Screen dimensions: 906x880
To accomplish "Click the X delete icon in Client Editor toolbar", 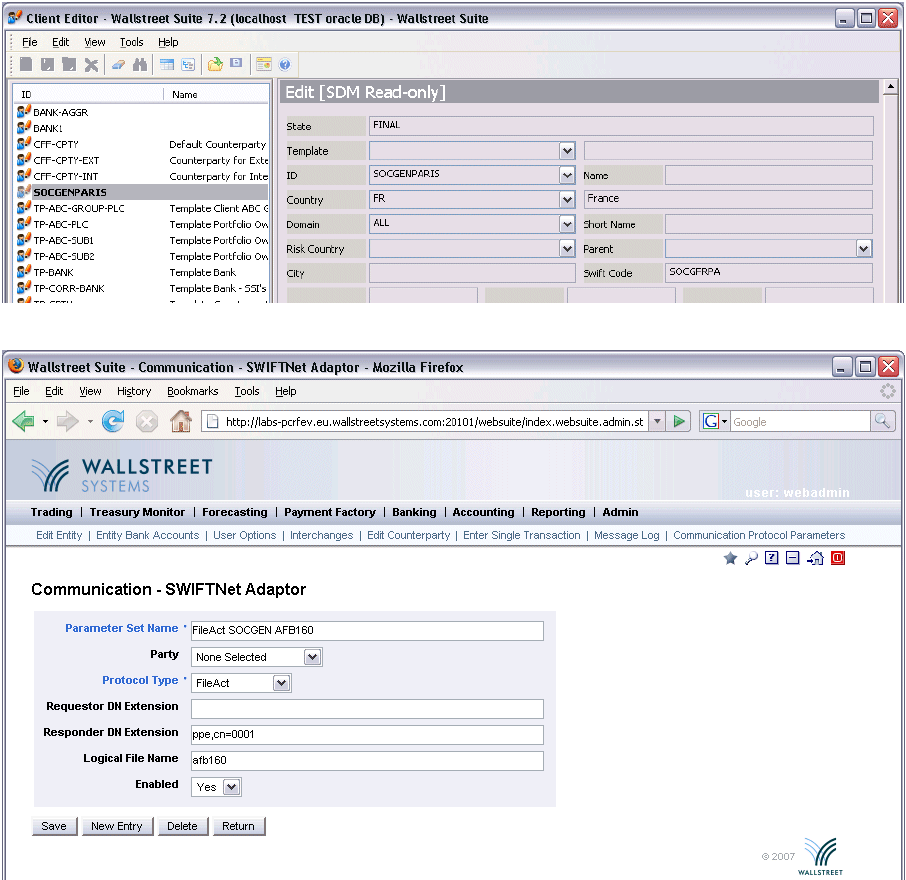I will click(91, 64).
